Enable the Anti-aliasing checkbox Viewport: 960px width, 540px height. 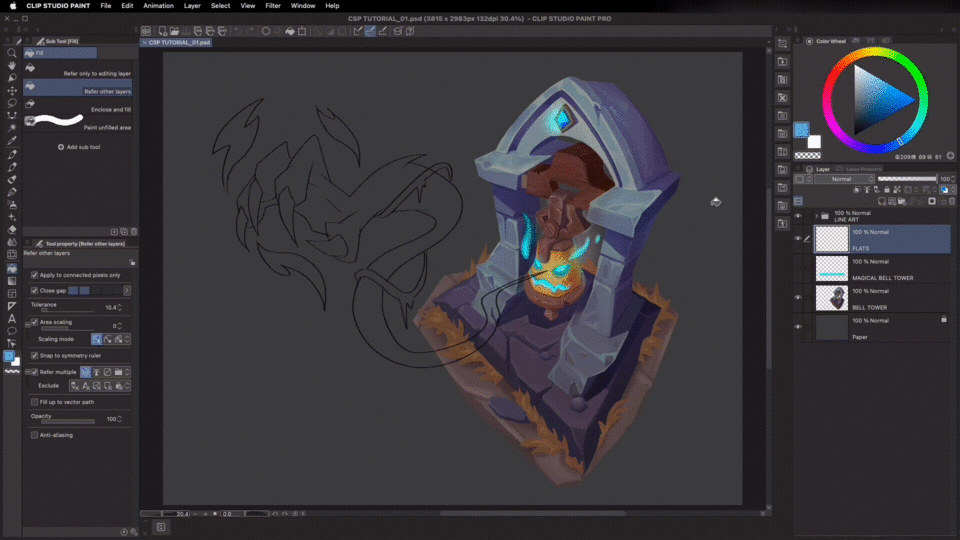(x=34, y=435)
